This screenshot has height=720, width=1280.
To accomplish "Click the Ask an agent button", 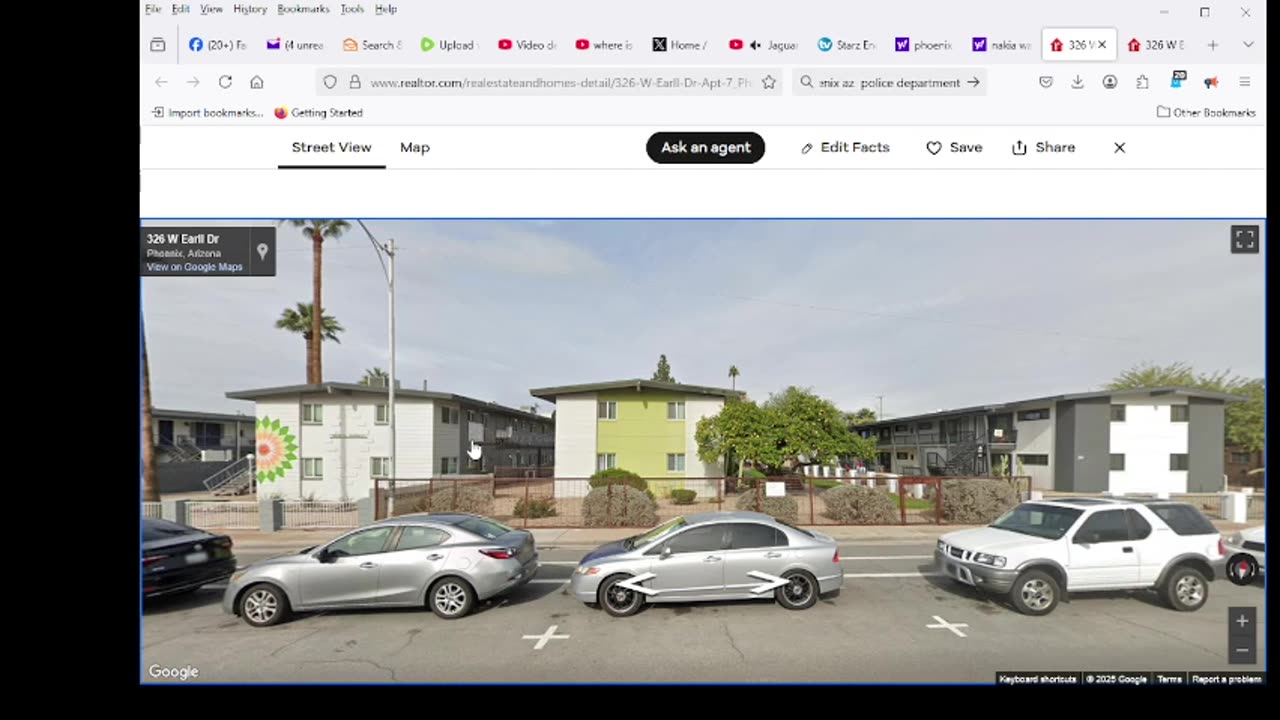I will pos(705,147).
